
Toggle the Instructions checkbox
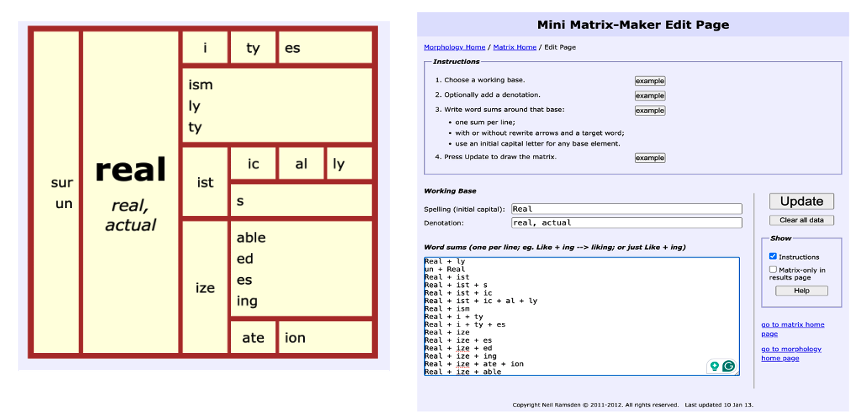773,256
